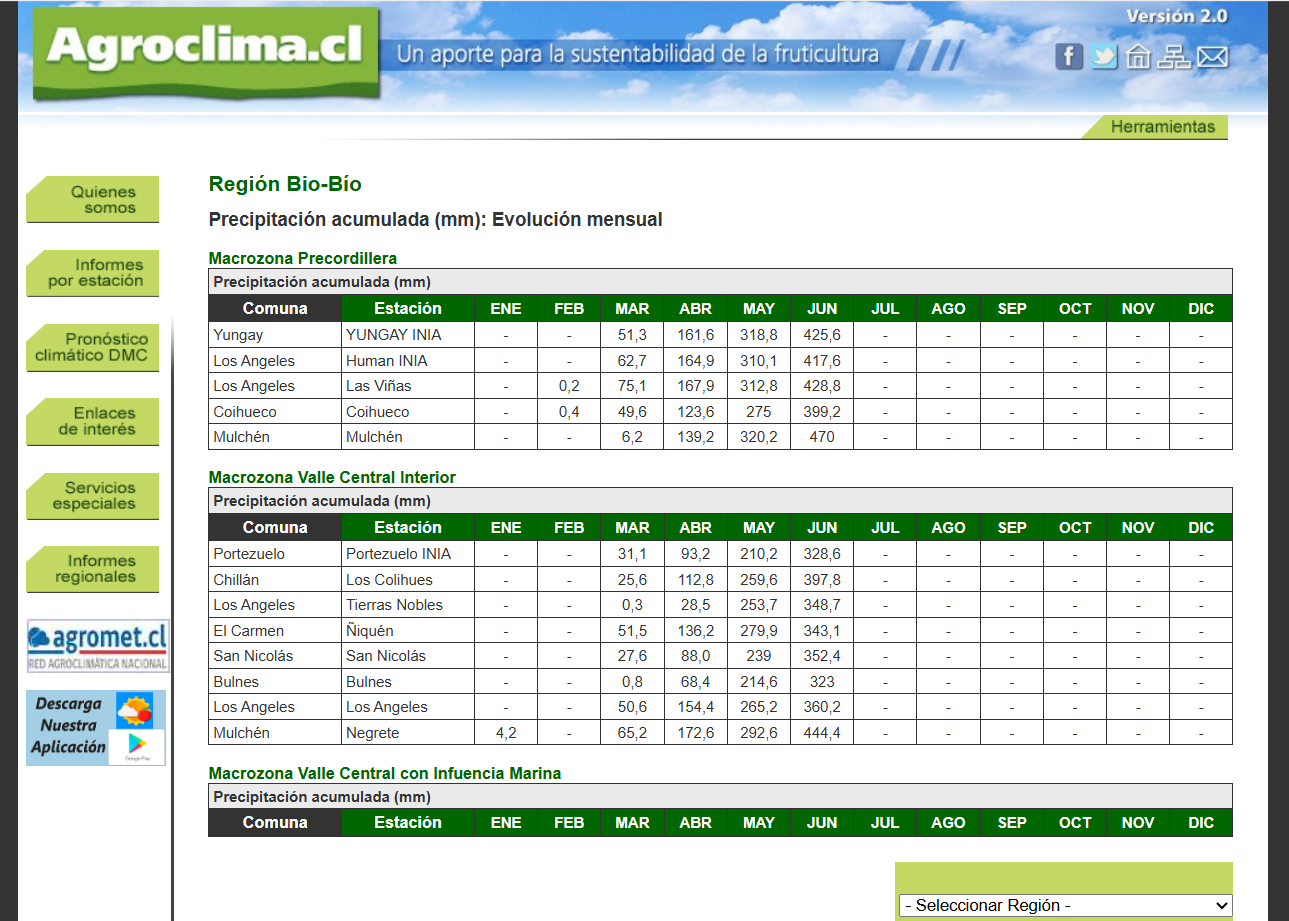Click the Tierras Nobles station cell
Image resolution: width=1289 pixels, height=921 pixels.
(408, 605)
